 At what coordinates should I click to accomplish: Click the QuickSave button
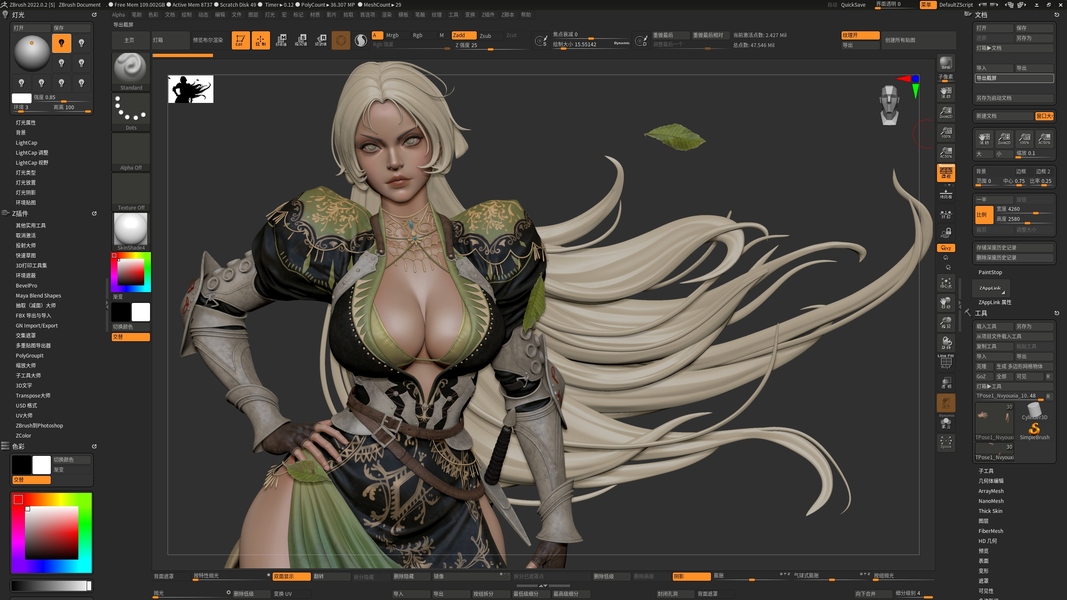click(853, 5)
